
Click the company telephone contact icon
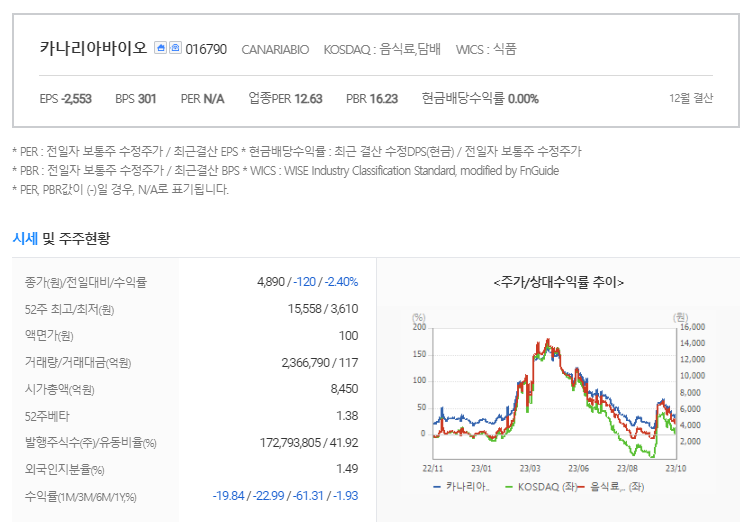[x=176, y=48]
